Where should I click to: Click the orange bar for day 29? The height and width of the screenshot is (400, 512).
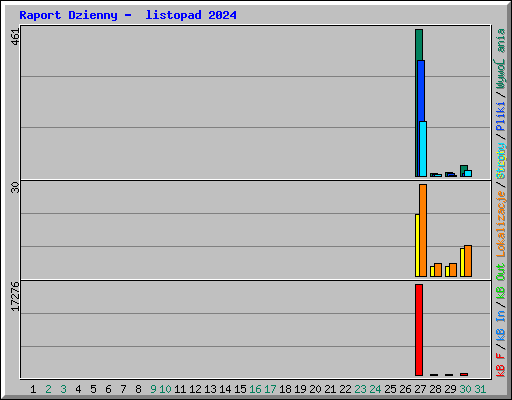point(453,270)
